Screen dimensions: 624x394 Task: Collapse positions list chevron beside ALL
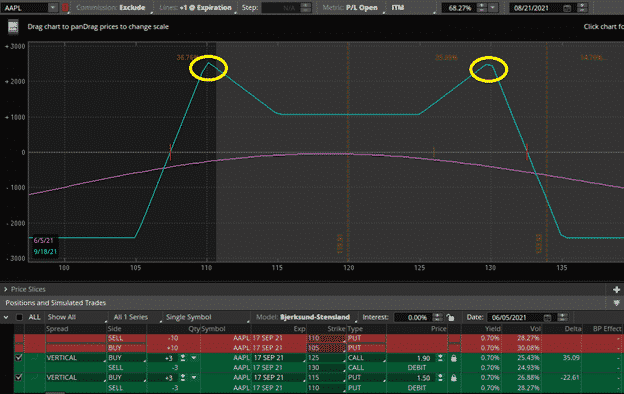coord(6,318)
